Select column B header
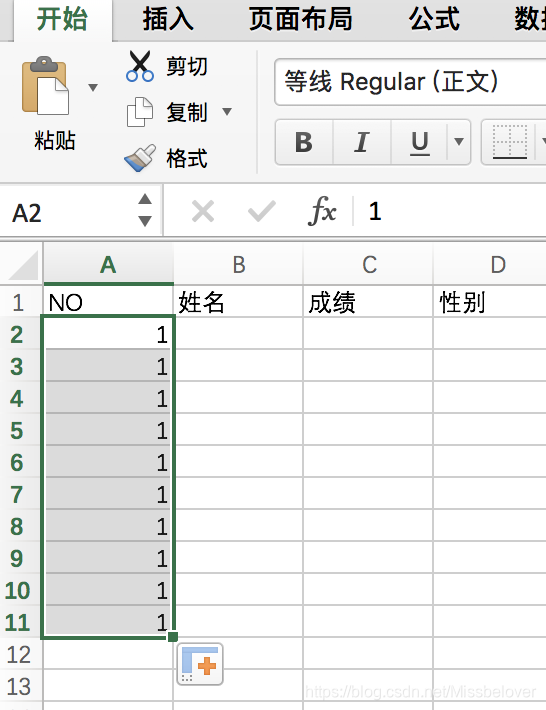The width and height of the screenshot is (546, 710). click(239, 265)
